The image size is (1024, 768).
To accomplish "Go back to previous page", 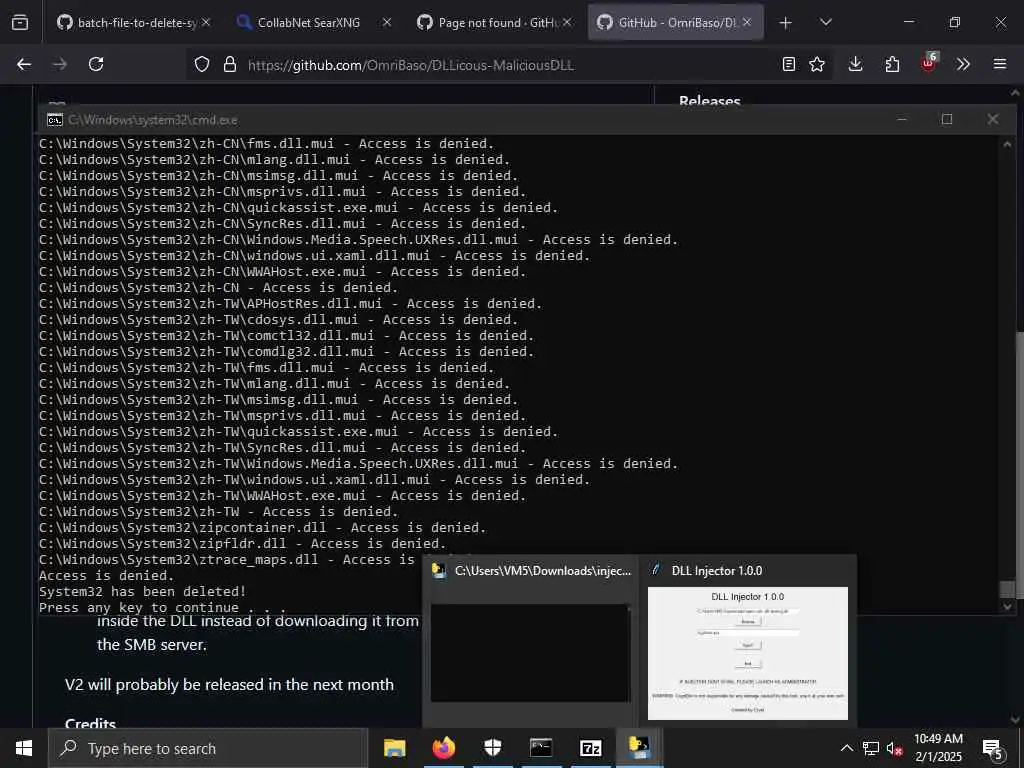I will 24,64.
